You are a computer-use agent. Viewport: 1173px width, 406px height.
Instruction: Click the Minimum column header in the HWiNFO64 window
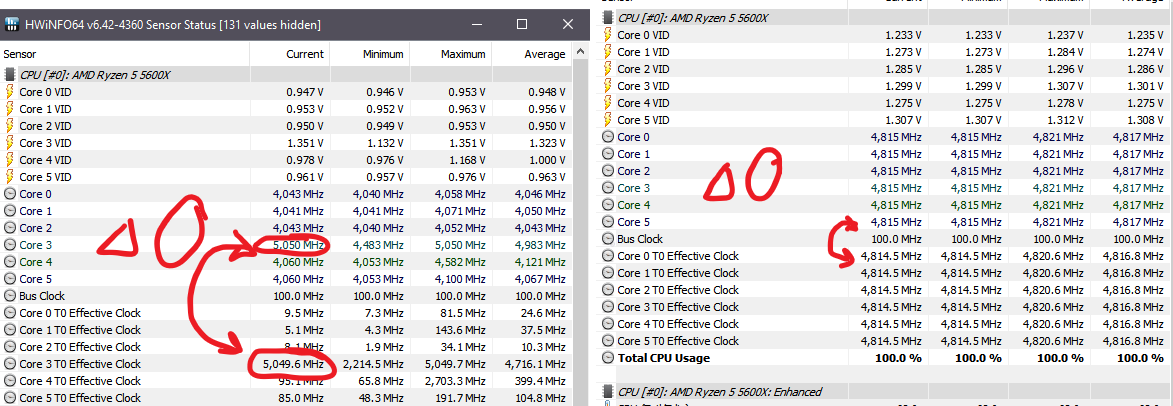[370, 54]
